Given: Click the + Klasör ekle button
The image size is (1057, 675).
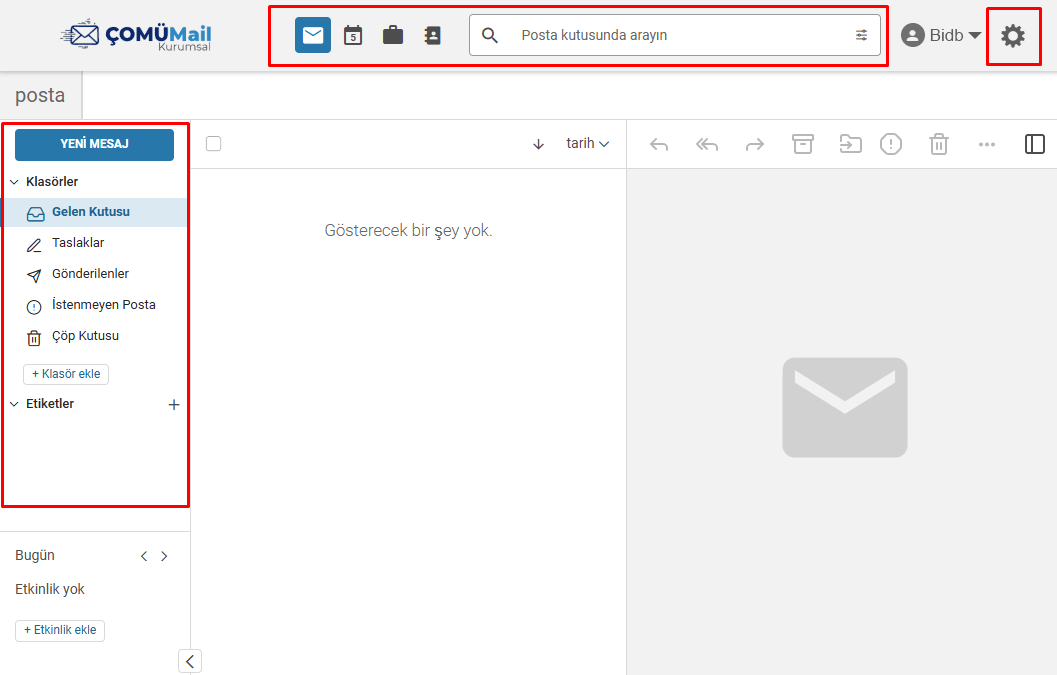Looking at the screenshot, I should [66, 374].
